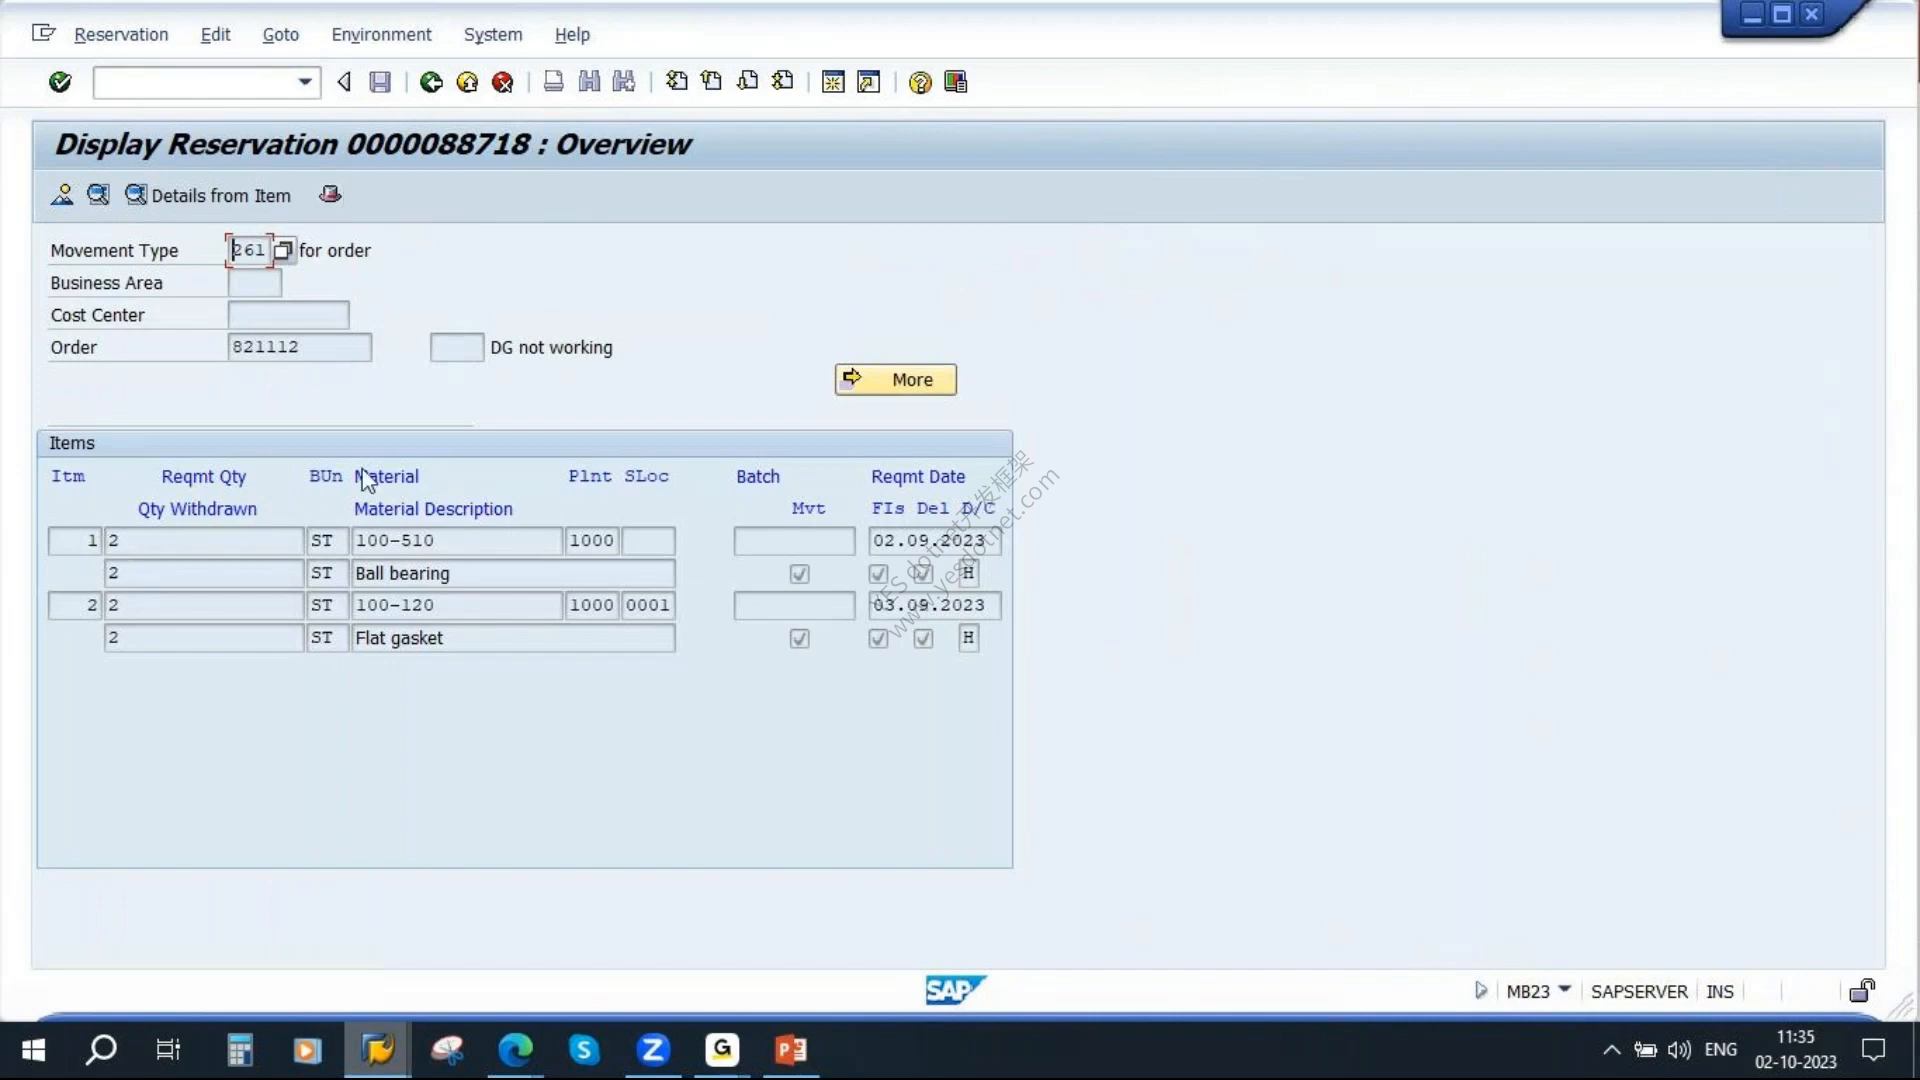Click the Order input field
Viewport: 1920px width, 1080px height.
coord(299,347)
